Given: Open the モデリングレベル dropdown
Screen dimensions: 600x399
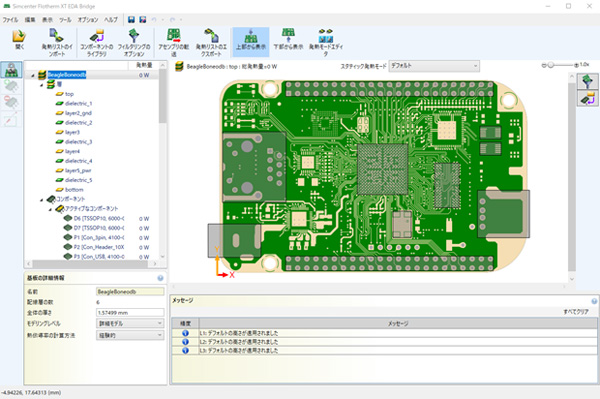Looking at the screenshot, I should point(130,324).
